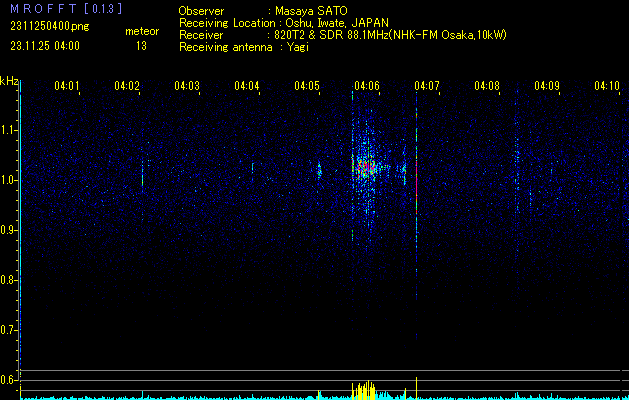
Task: Pick the 04:05 time axis label
Action: [307, 86]
